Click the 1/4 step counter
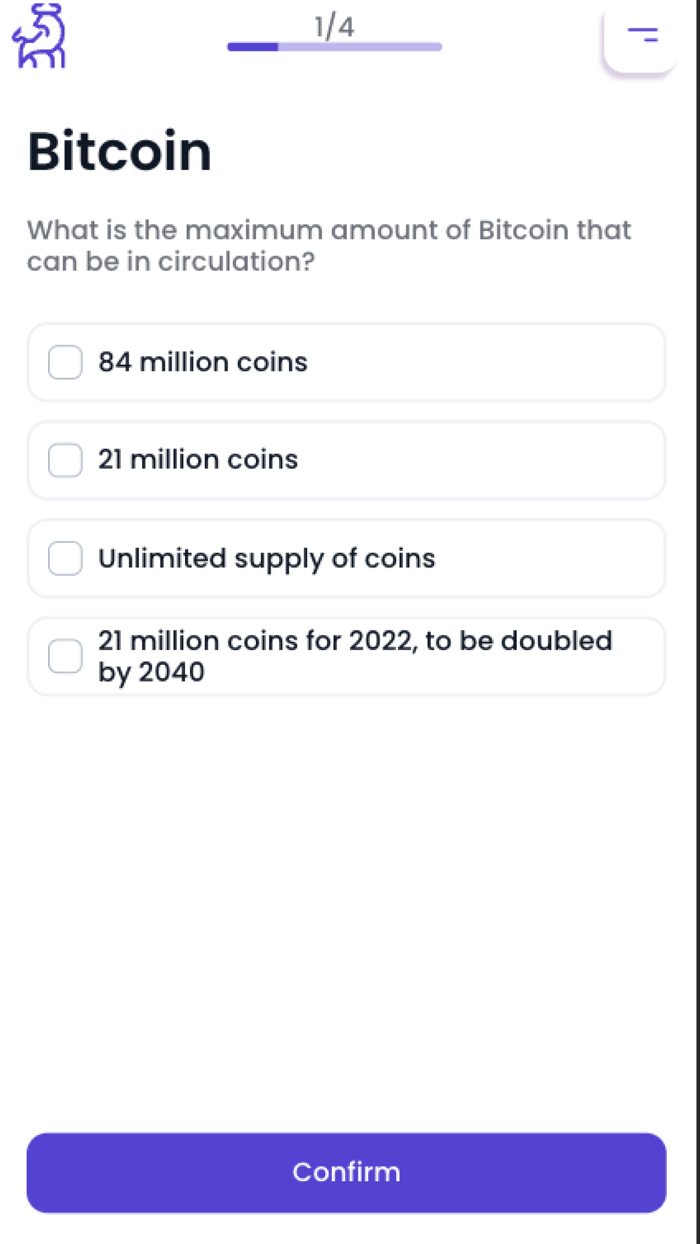Image resolution: width=700 pixels, height=1244 pixels. point(334,27)
